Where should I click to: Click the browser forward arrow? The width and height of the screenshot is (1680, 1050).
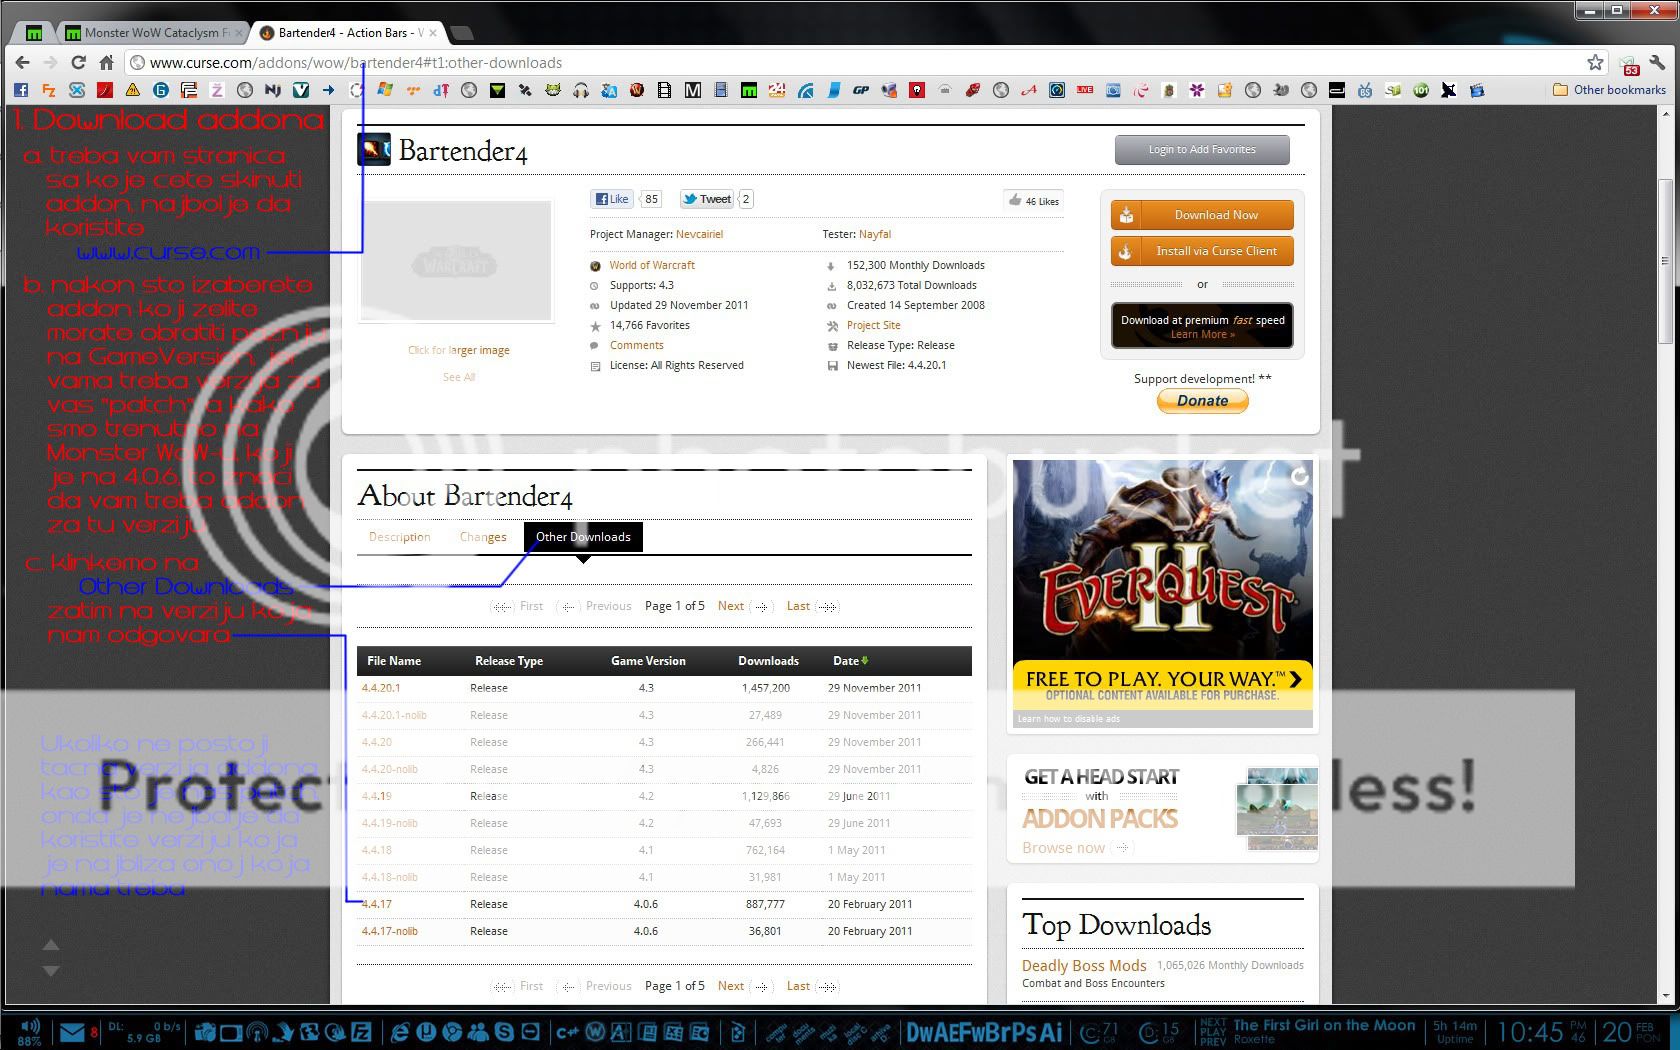point(50,62)
